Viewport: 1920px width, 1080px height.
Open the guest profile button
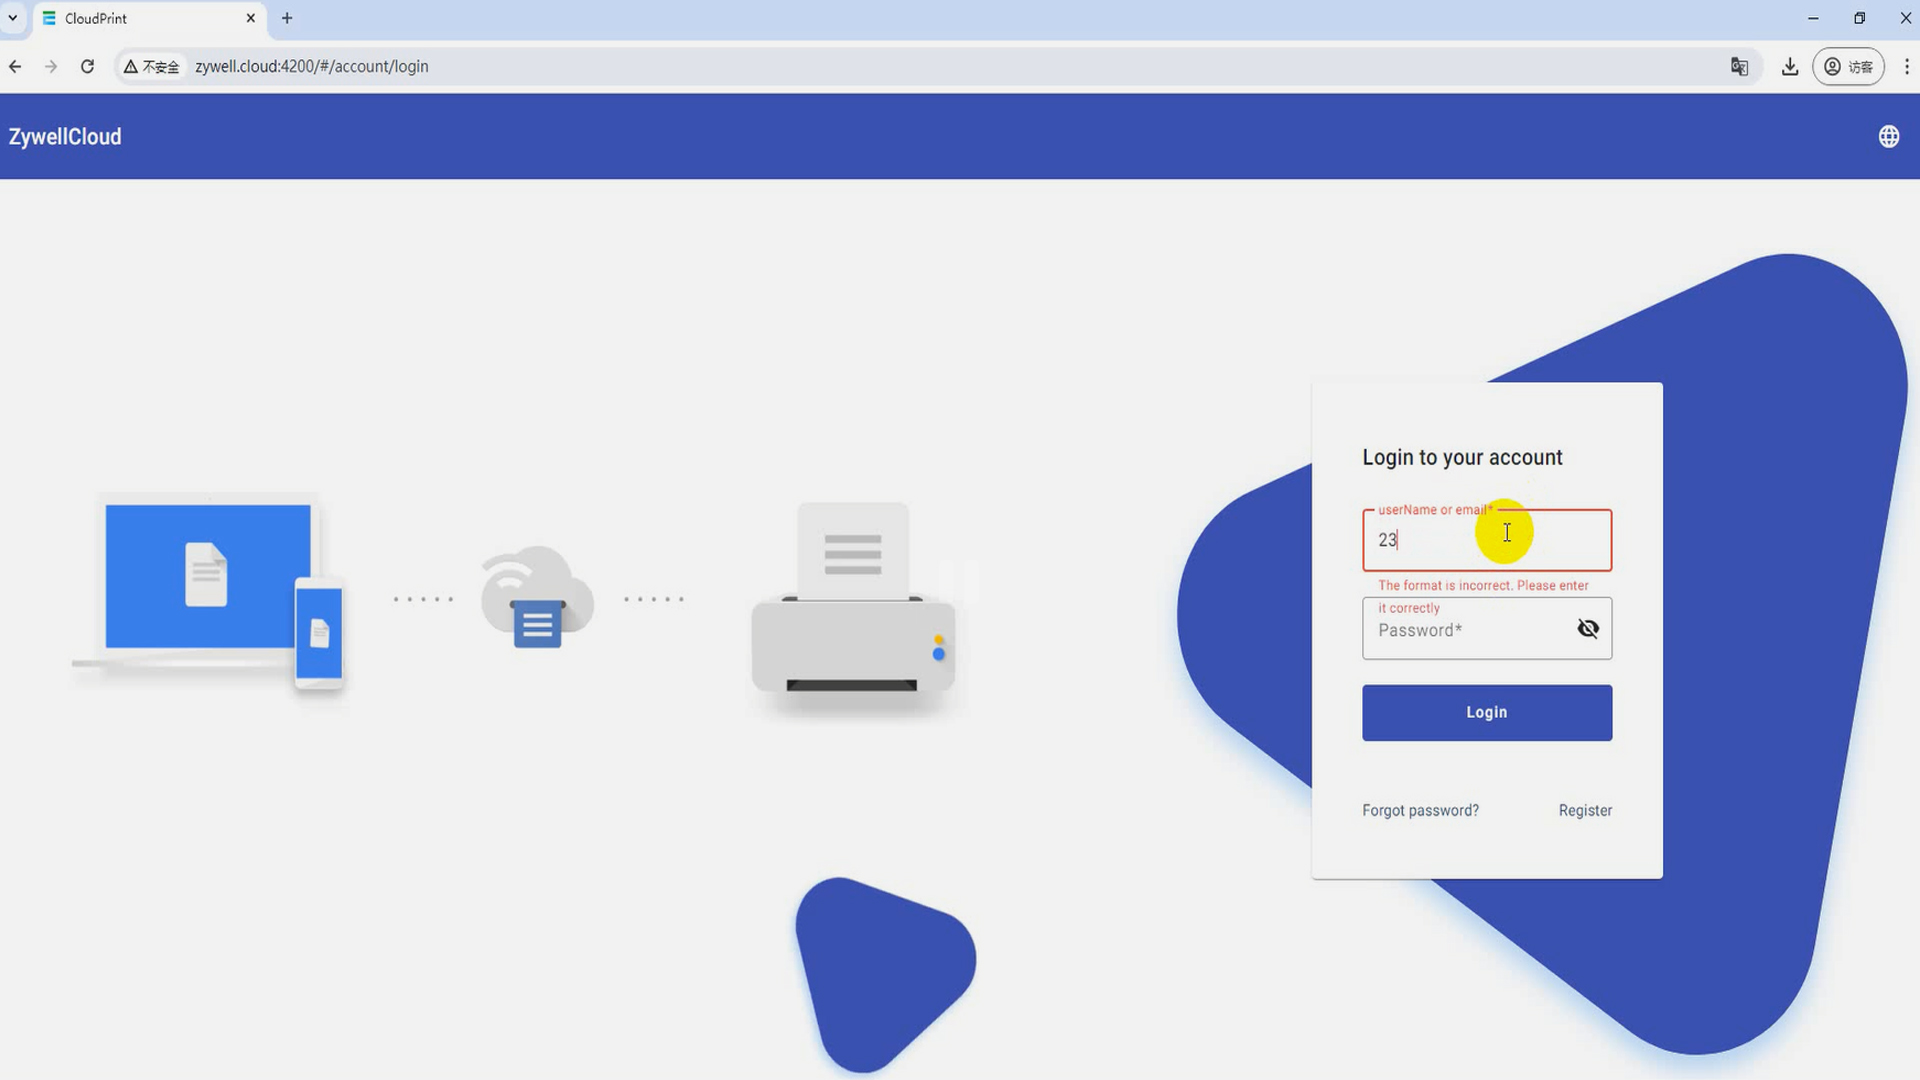point(1848,66)
